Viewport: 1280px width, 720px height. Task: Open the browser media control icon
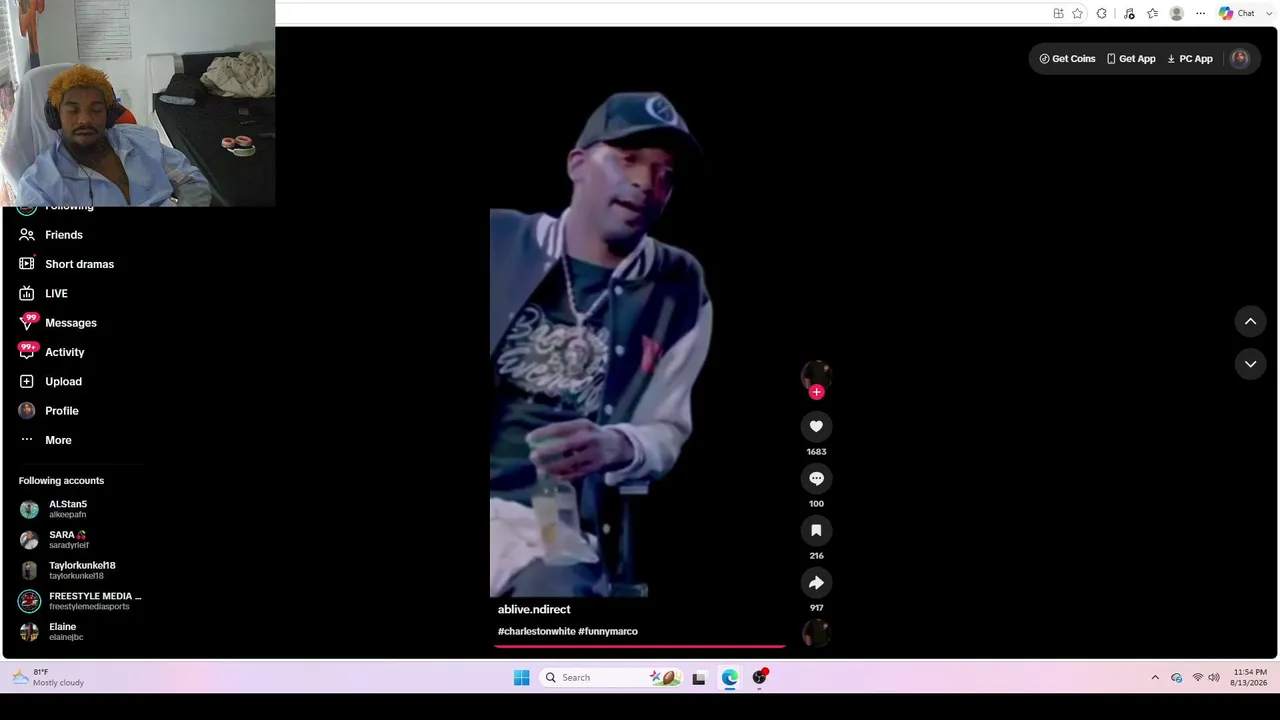click(1129, 13)
